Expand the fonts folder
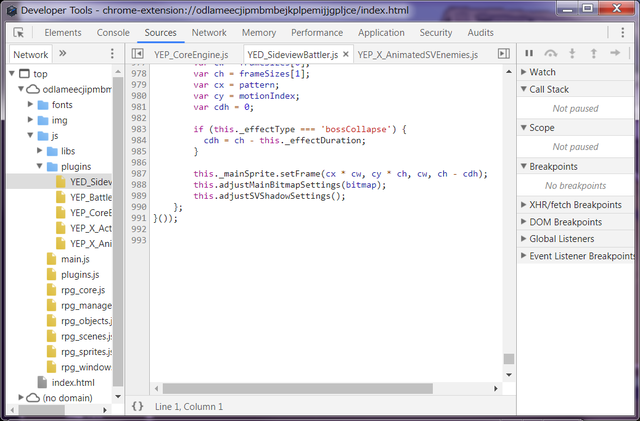Viewport: 640px width, 421px height. 30,105
